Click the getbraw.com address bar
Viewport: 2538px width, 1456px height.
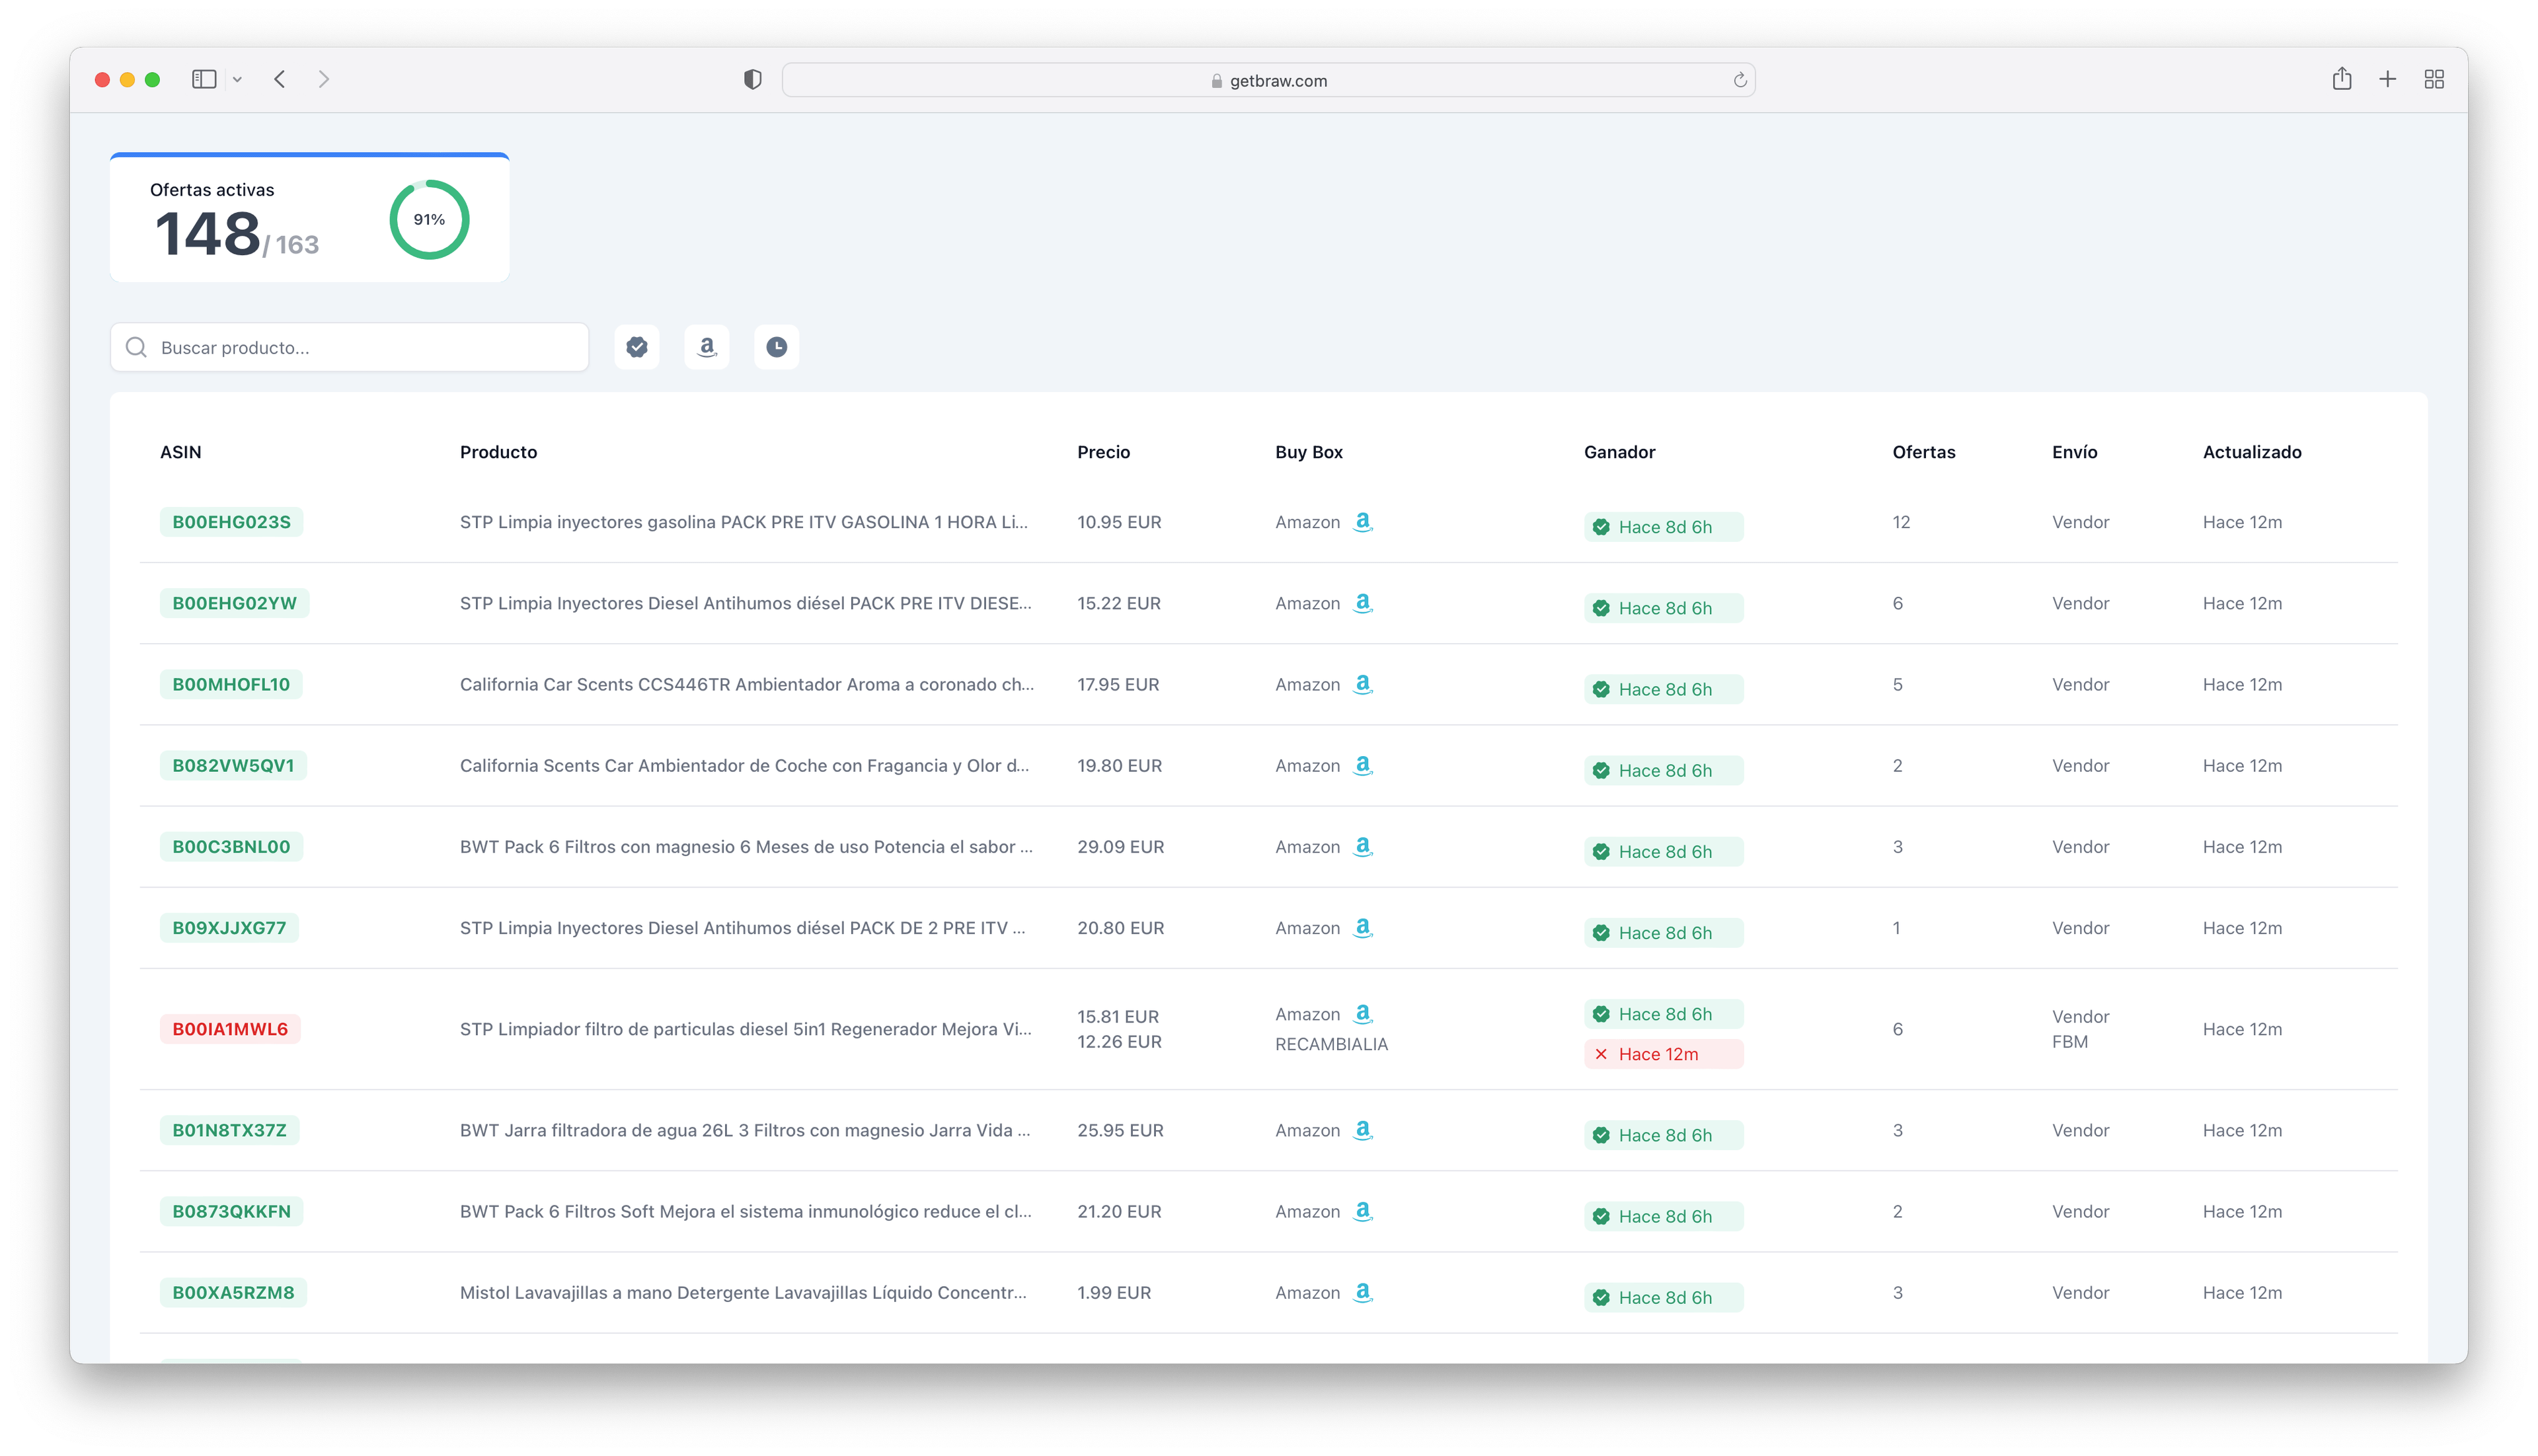1268,80
